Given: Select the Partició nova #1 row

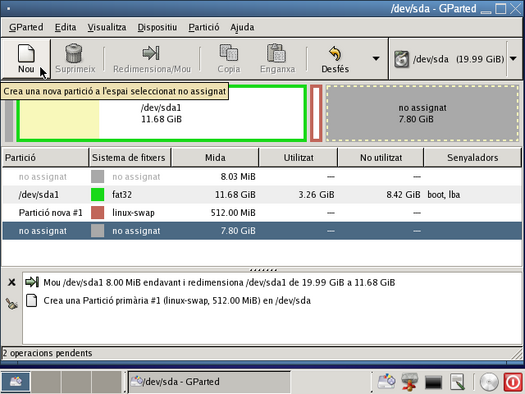Looking at the screenshot, I should point(262,213).
